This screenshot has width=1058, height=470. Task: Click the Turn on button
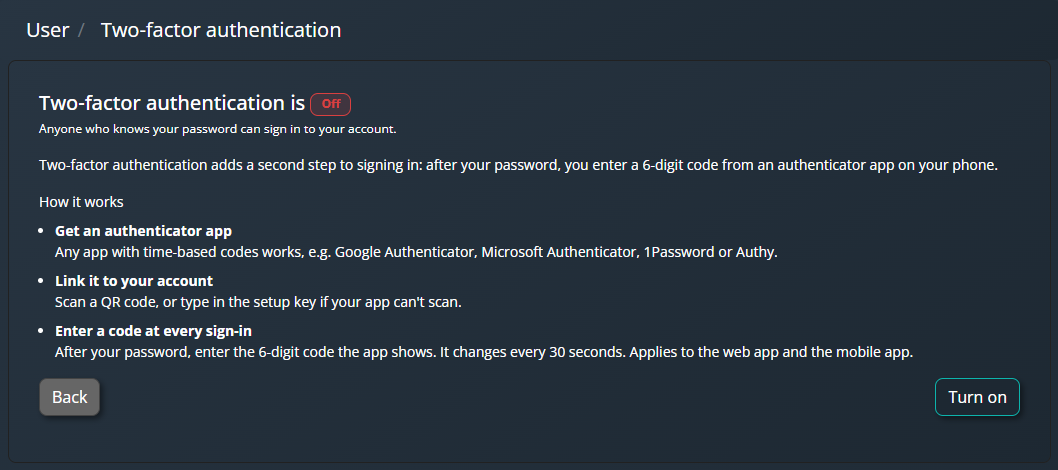pos(977,397)
